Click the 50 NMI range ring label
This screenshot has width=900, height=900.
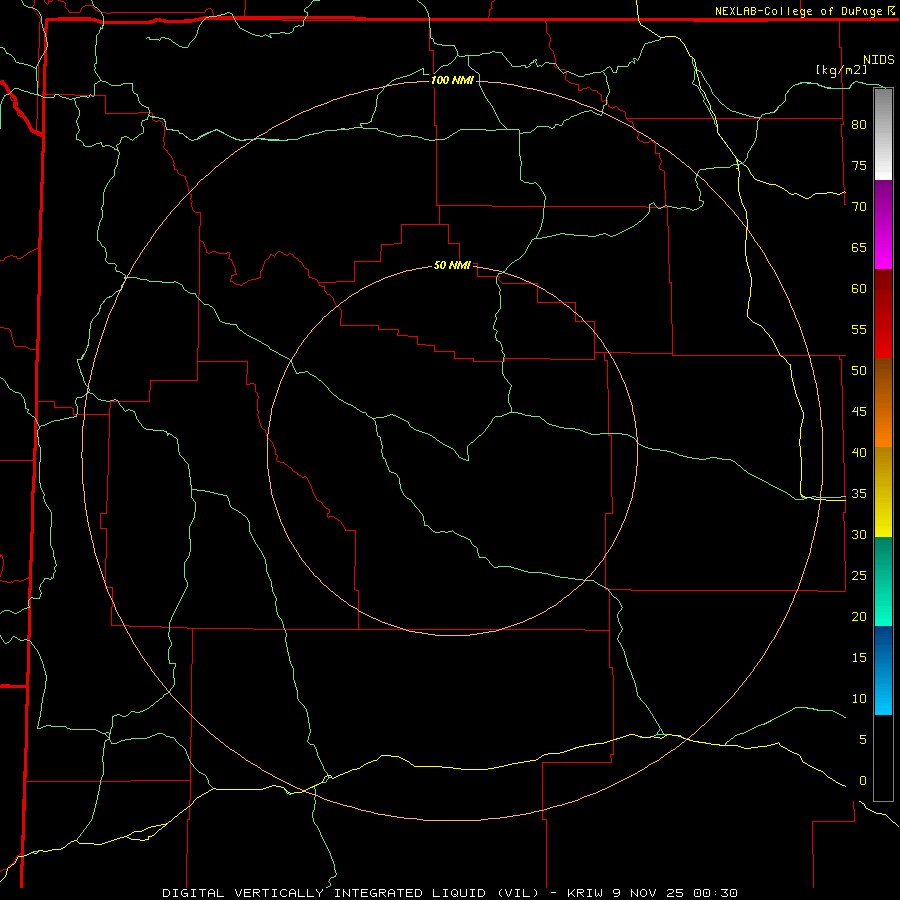tap(452, 265)
